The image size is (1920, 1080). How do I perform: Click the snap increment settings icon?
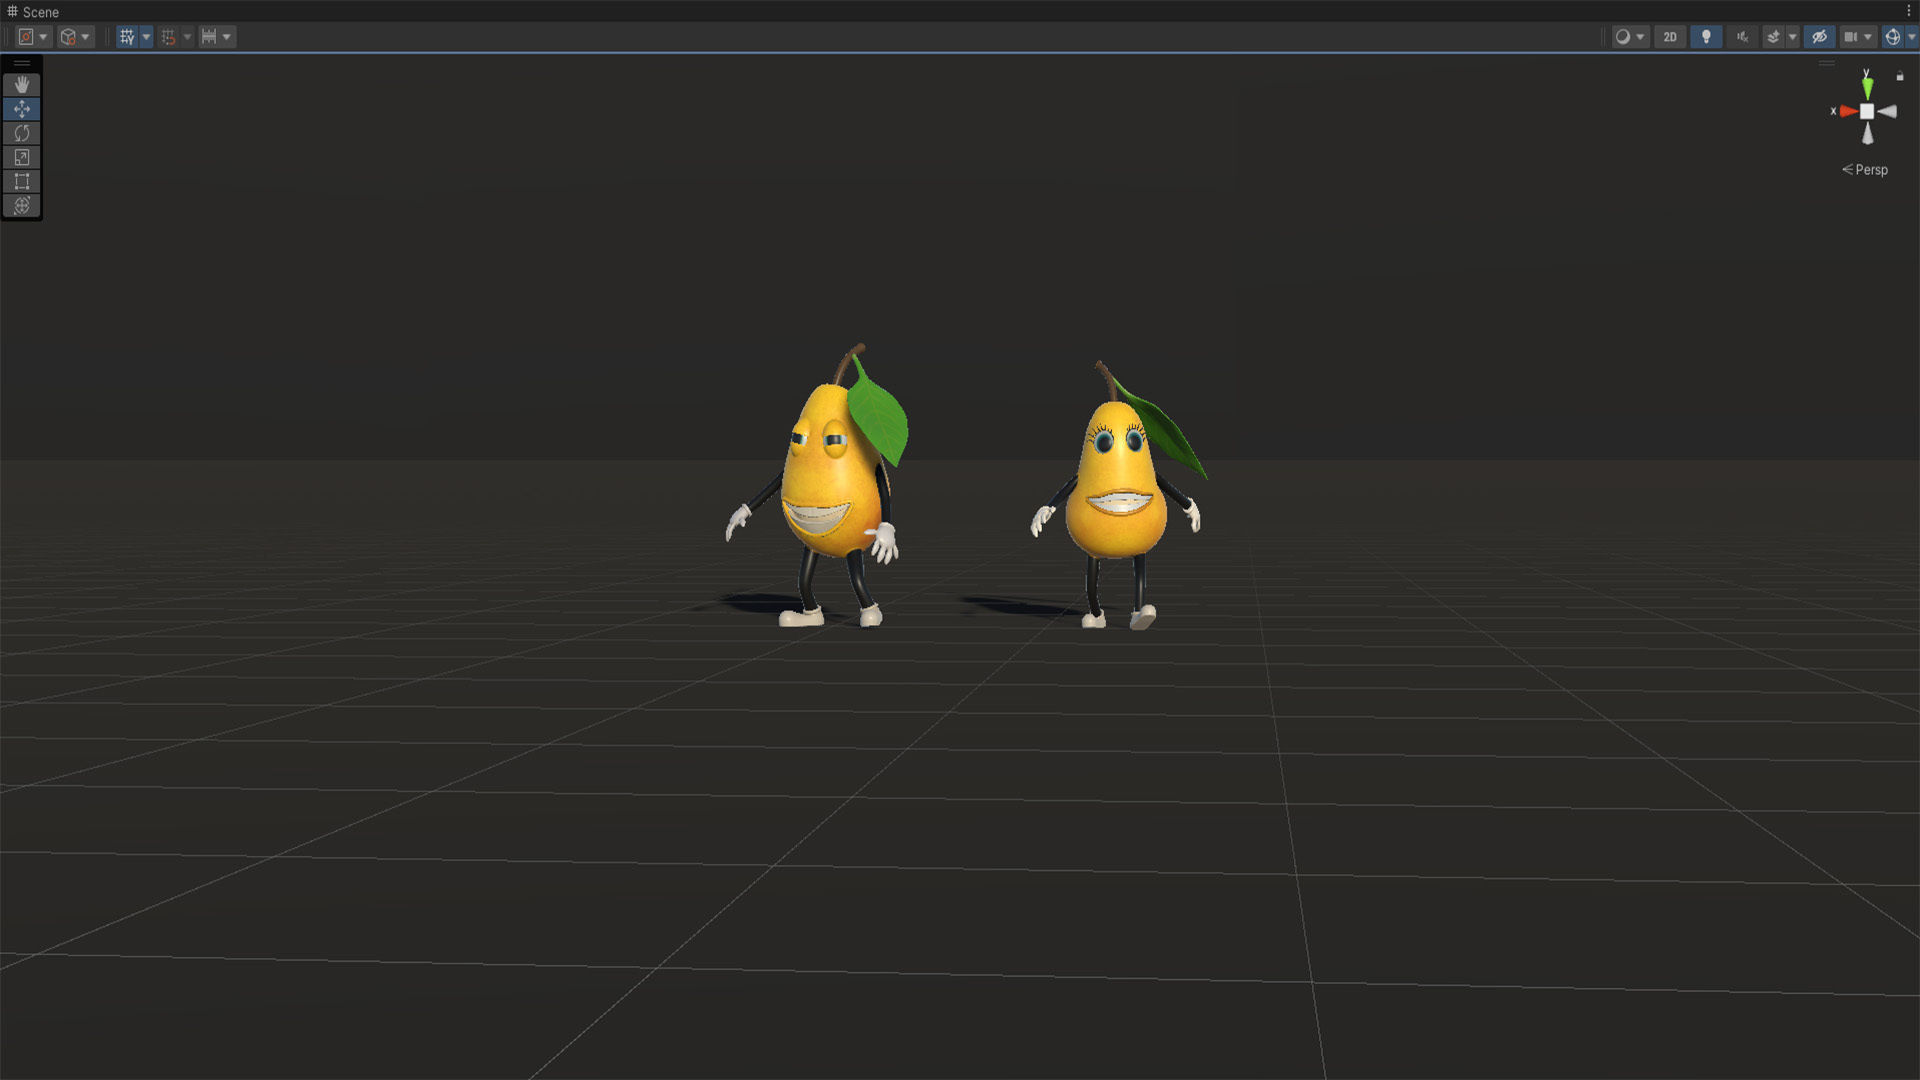tap(209, 37)
